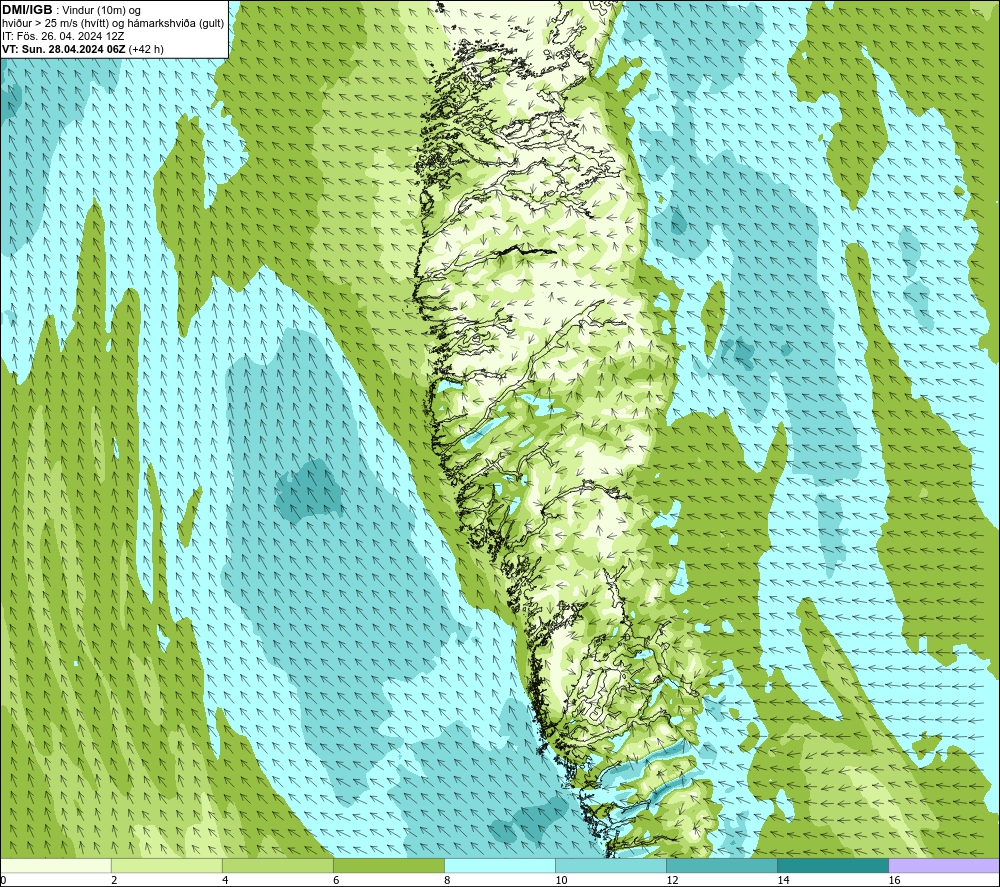Click the 'DMI/IGB' title text
The image size is (1000, 887).
pos(27,10)
